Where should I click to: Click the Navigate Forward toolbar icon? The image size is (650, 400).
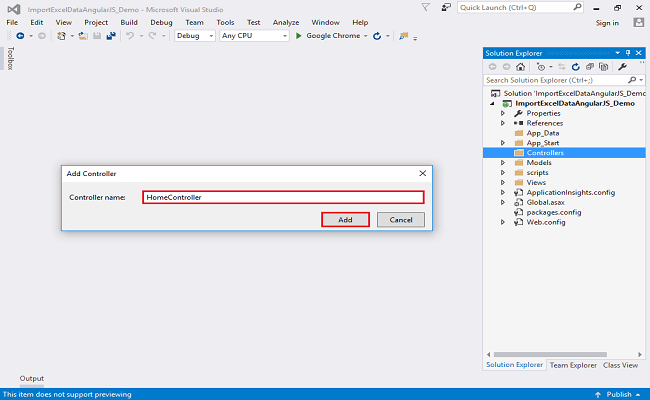coord(42,36)
